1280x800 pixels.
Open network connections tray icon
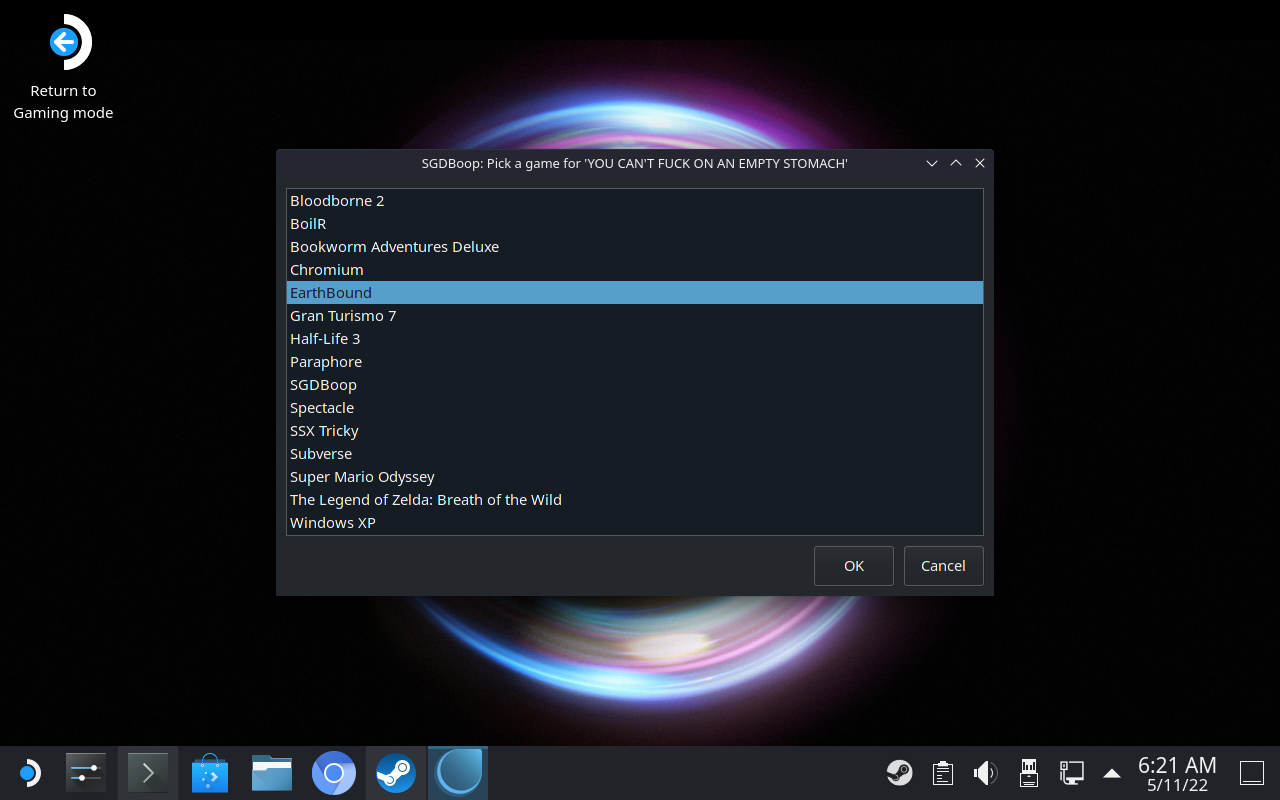[x=1071, y=773]
